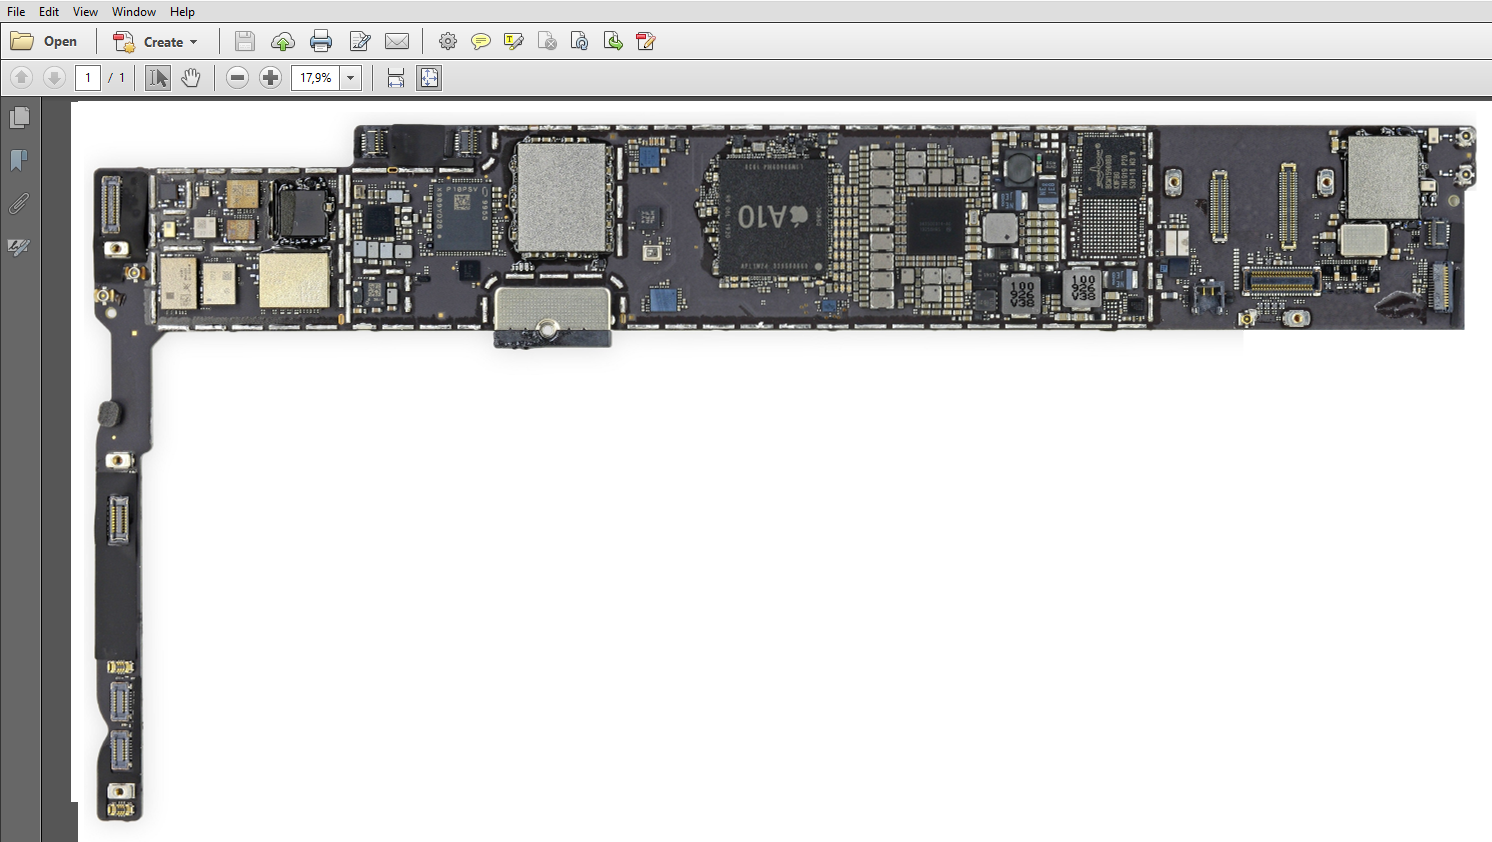Click the Open button

(44, 41)
